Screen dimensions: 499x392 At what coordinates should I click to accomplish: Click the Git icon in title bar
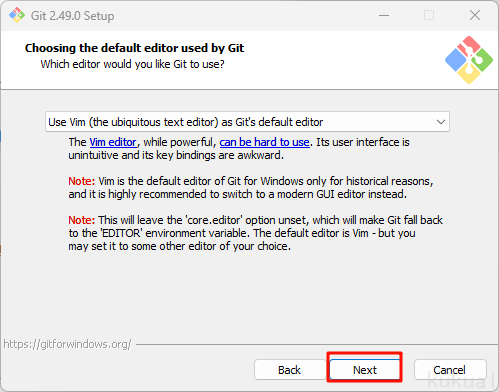[x=17, y=15]
